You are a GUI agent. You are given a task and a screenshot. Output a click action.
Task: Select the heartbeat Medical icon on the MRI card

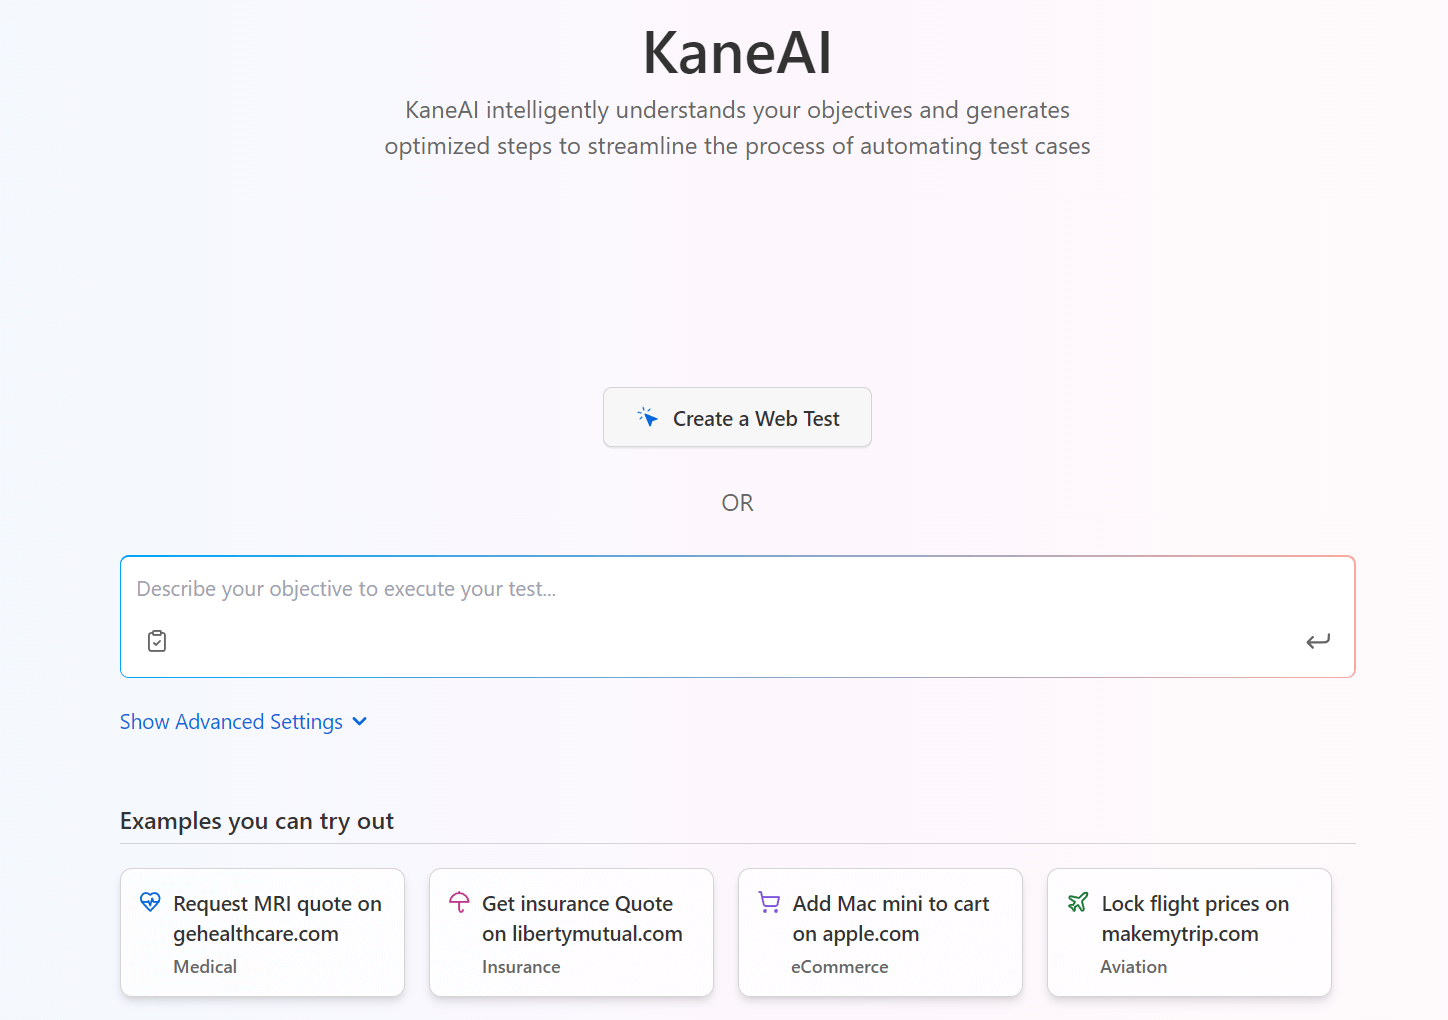[150, 901]
